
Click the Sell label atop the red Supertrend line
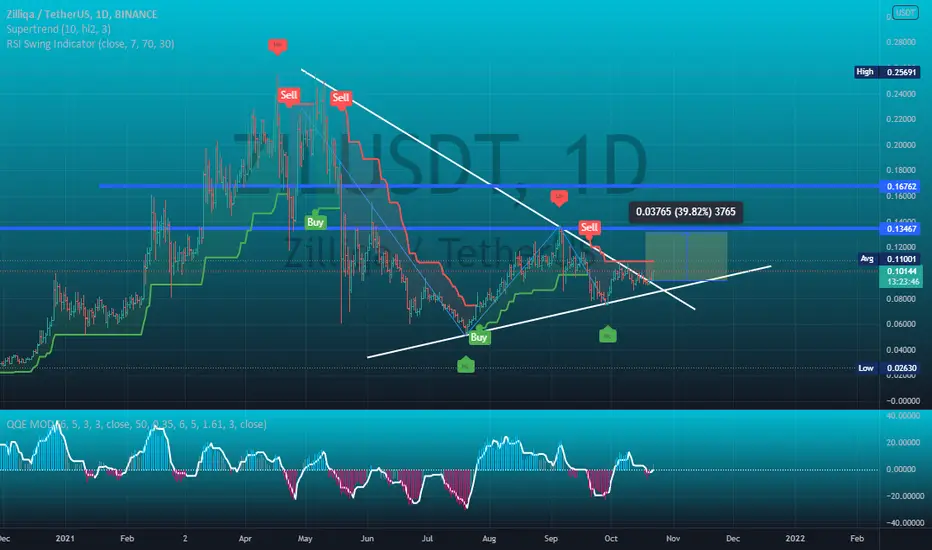[341, 98]
